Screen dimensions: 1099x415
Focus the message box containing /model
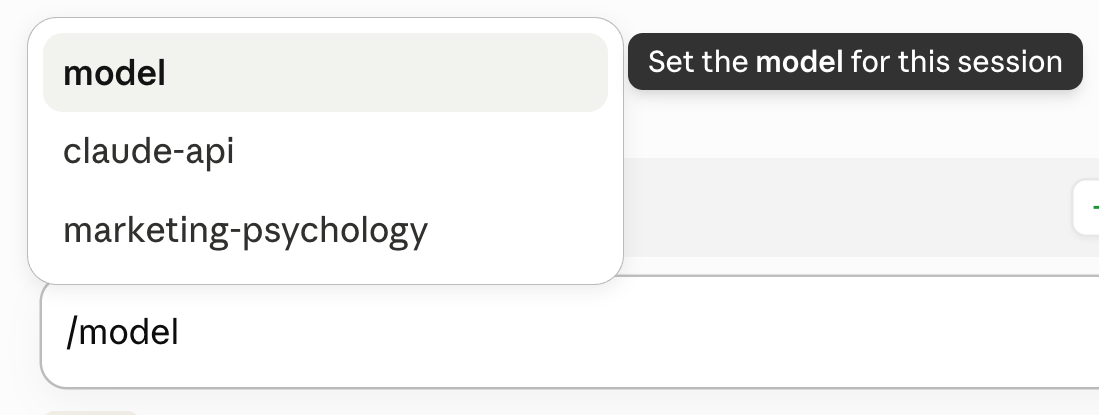tap(569, 332)
